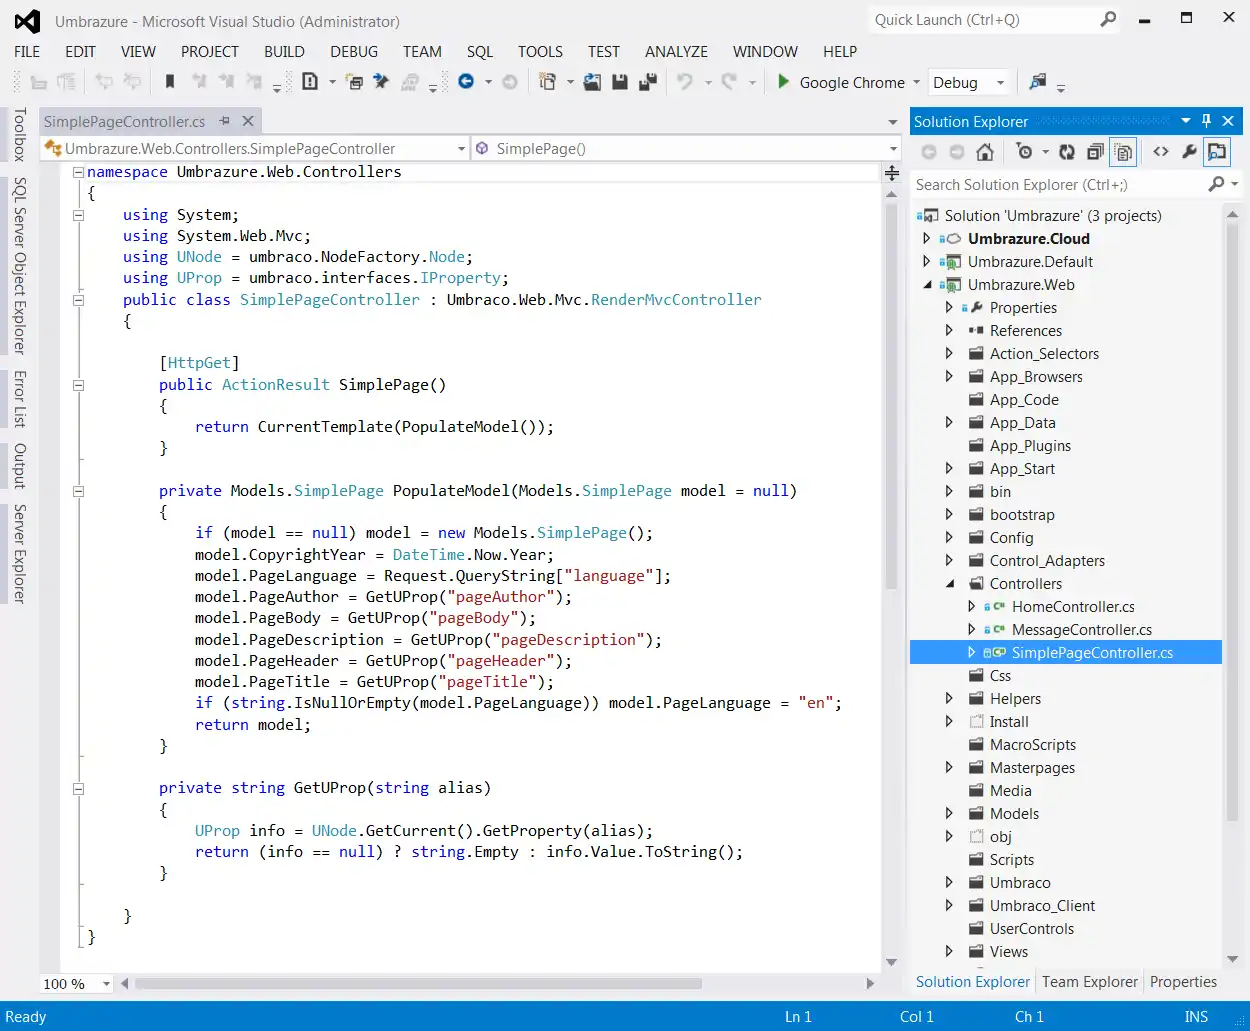Click the editor vertical scrollbar thumb
This screenshot has width=1250, height=1031.
891,396
